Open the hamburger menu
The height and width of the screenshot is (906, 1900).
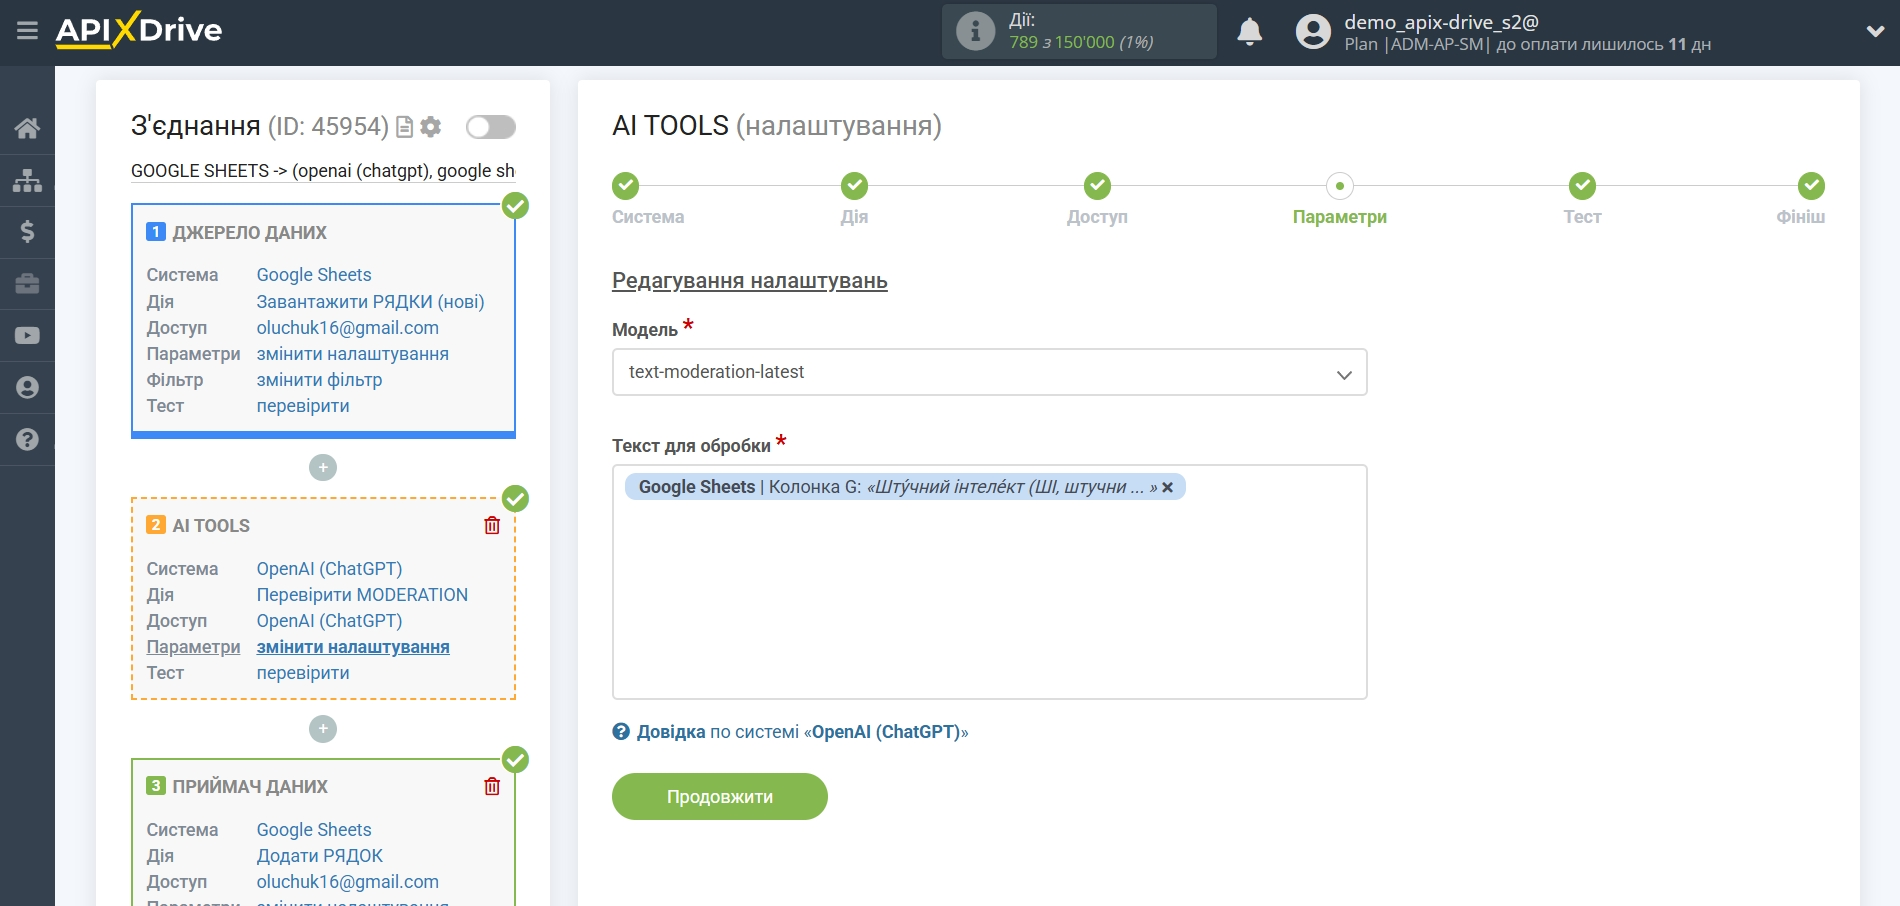(x=27, y=31)
